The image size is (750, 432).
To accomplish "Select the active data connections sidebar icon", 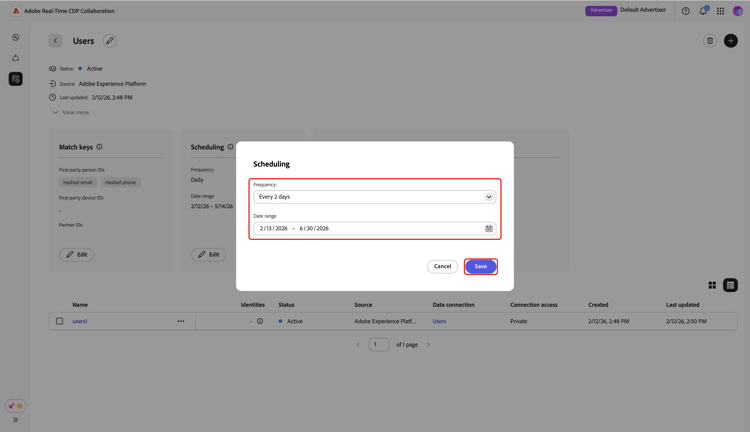I will pos(16,78).
